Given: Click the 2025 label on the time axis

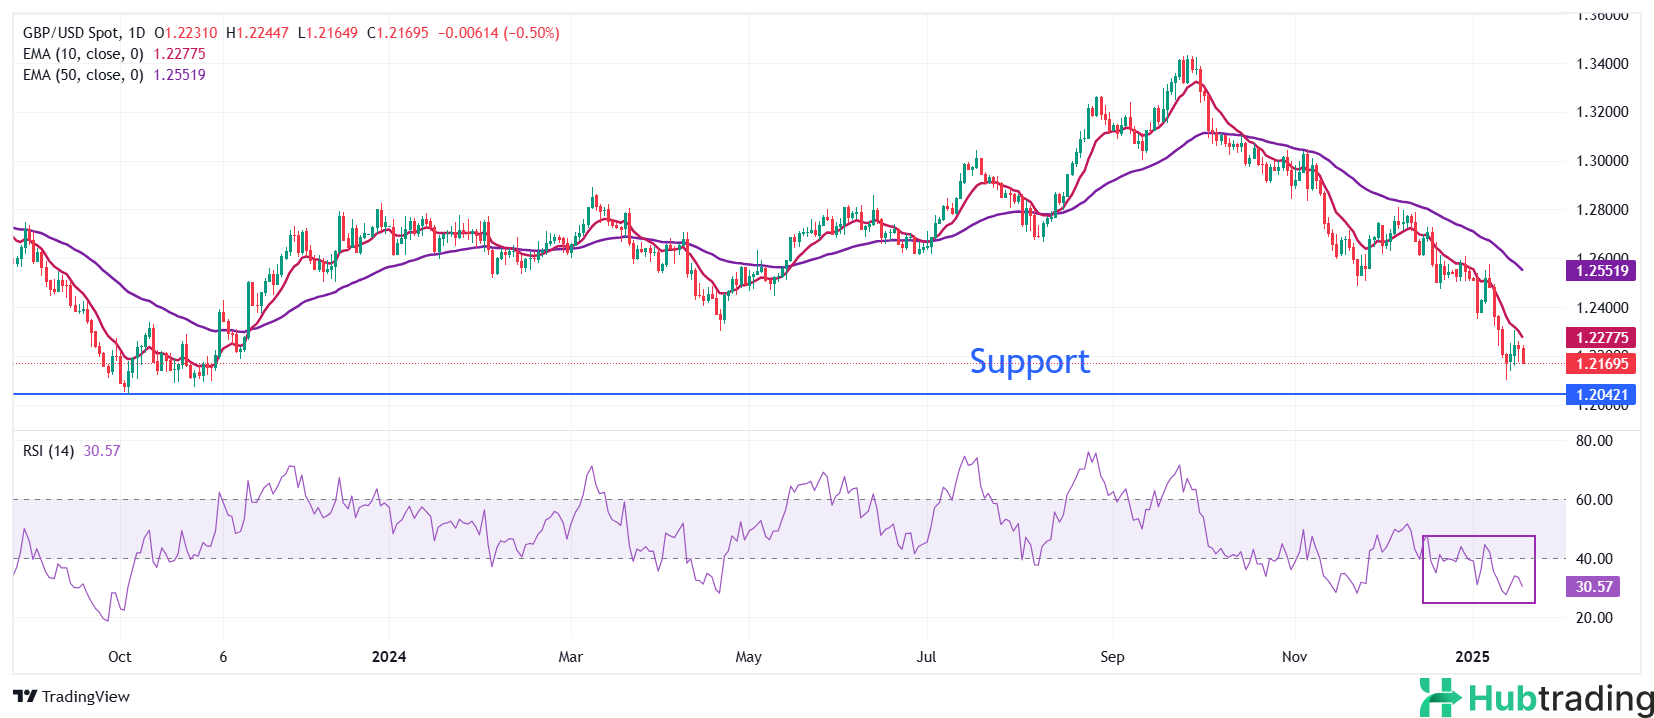Looking at the screenshot, I should (x=1472, y=657).
